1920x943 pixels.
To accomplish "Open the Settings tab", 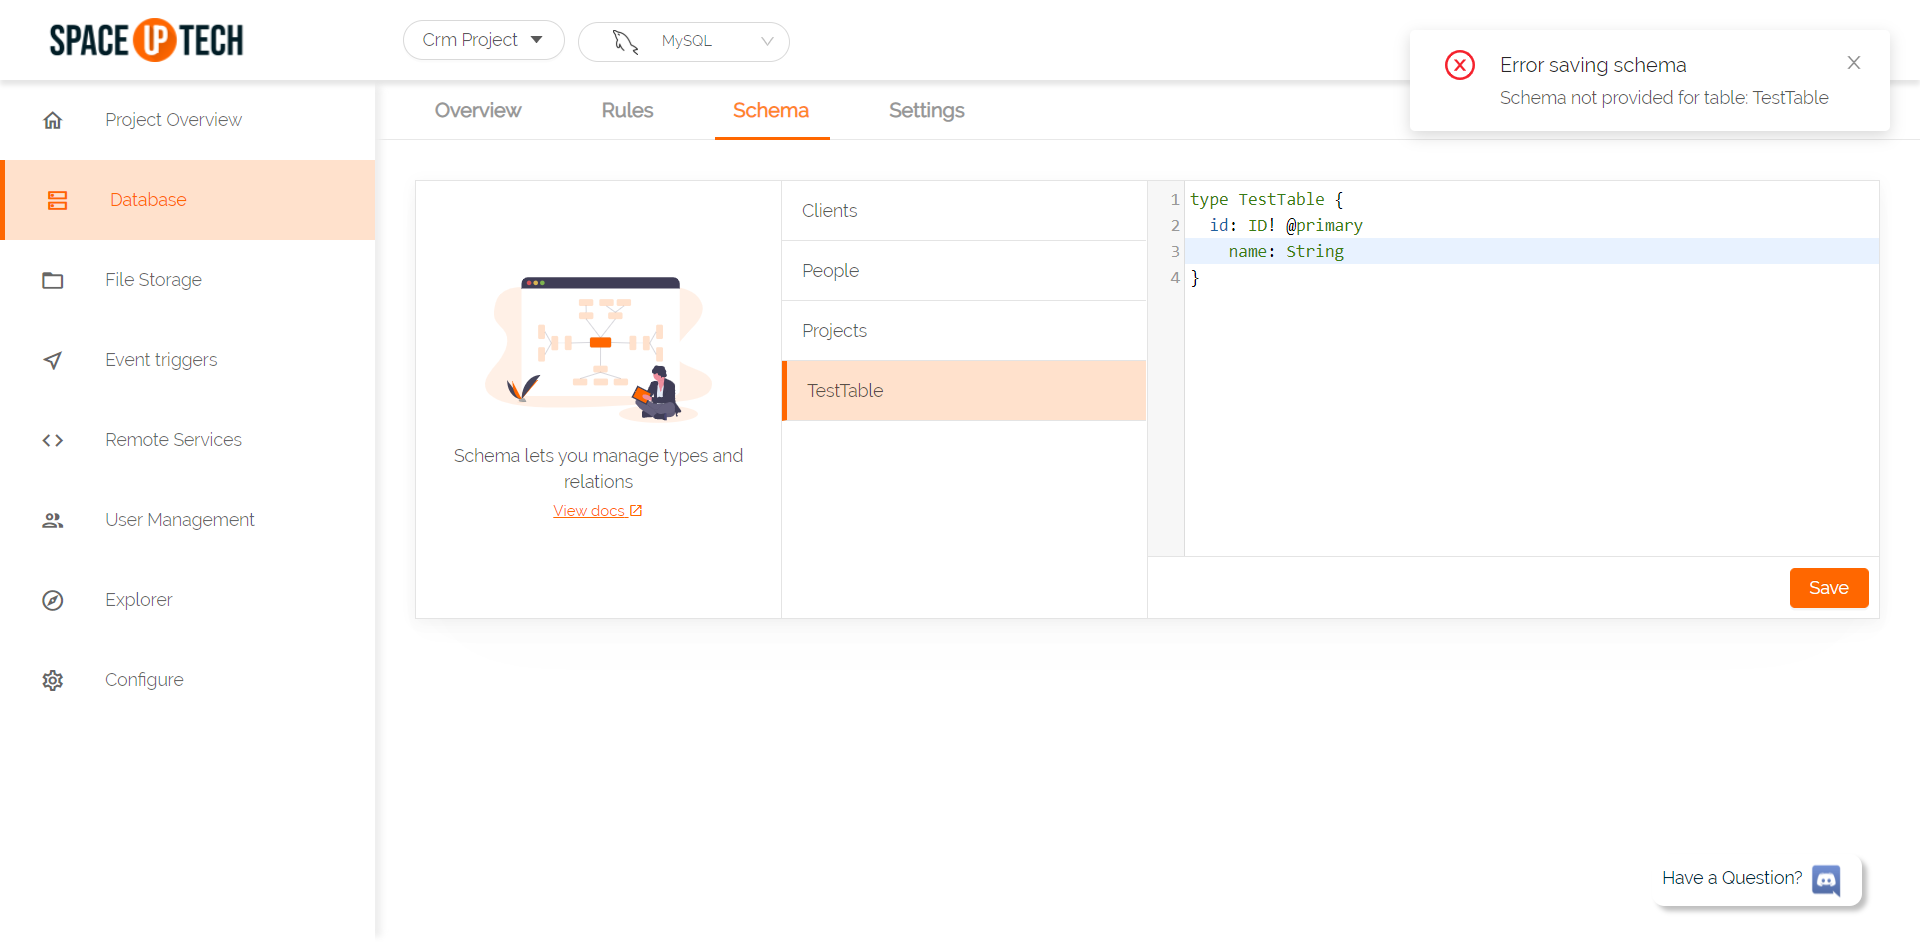I will coord(925,111).
